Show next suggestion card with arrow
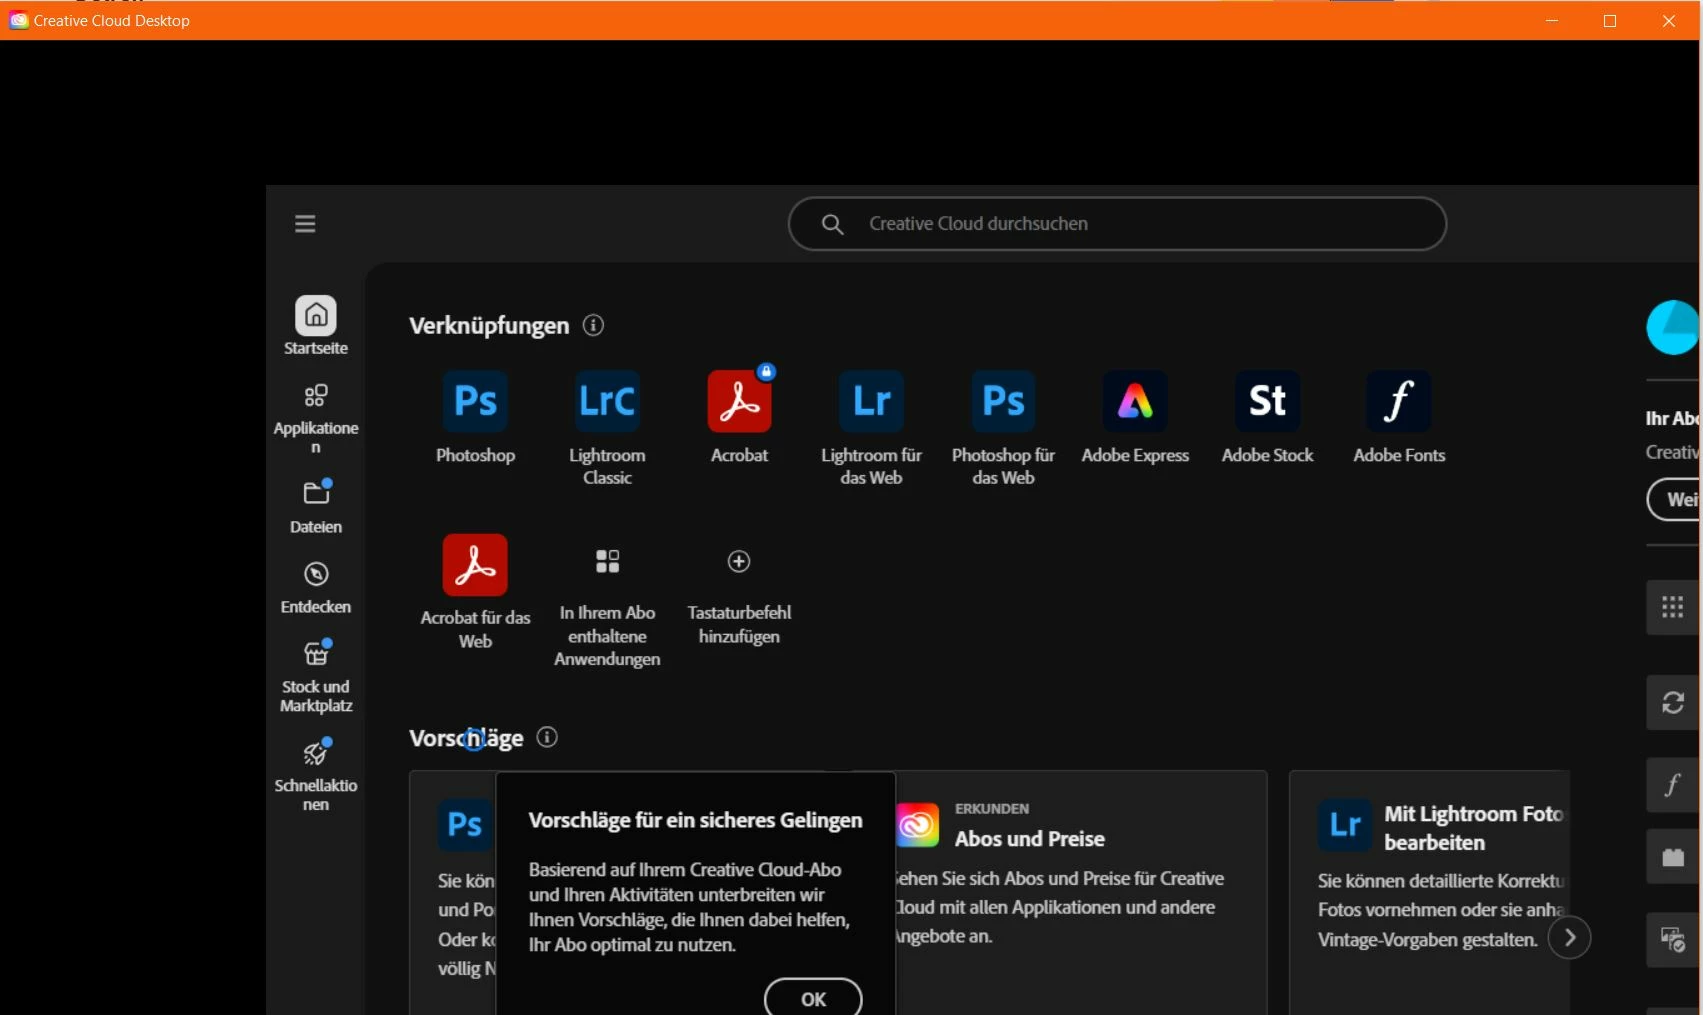 1570,937
